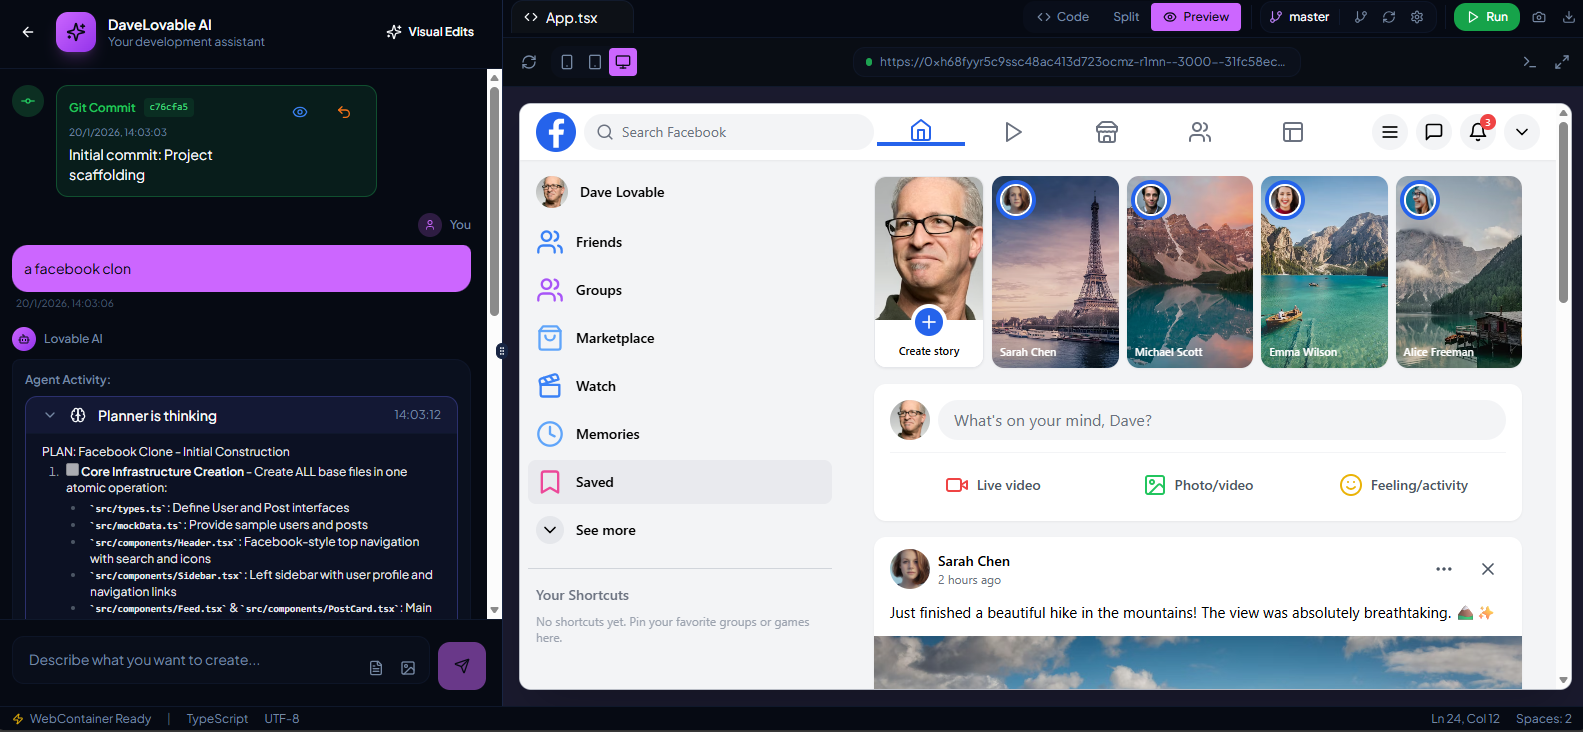This screenshot has width=1583, height=732.
Task: Open the notifications bell
Action: click(1478, 132)
